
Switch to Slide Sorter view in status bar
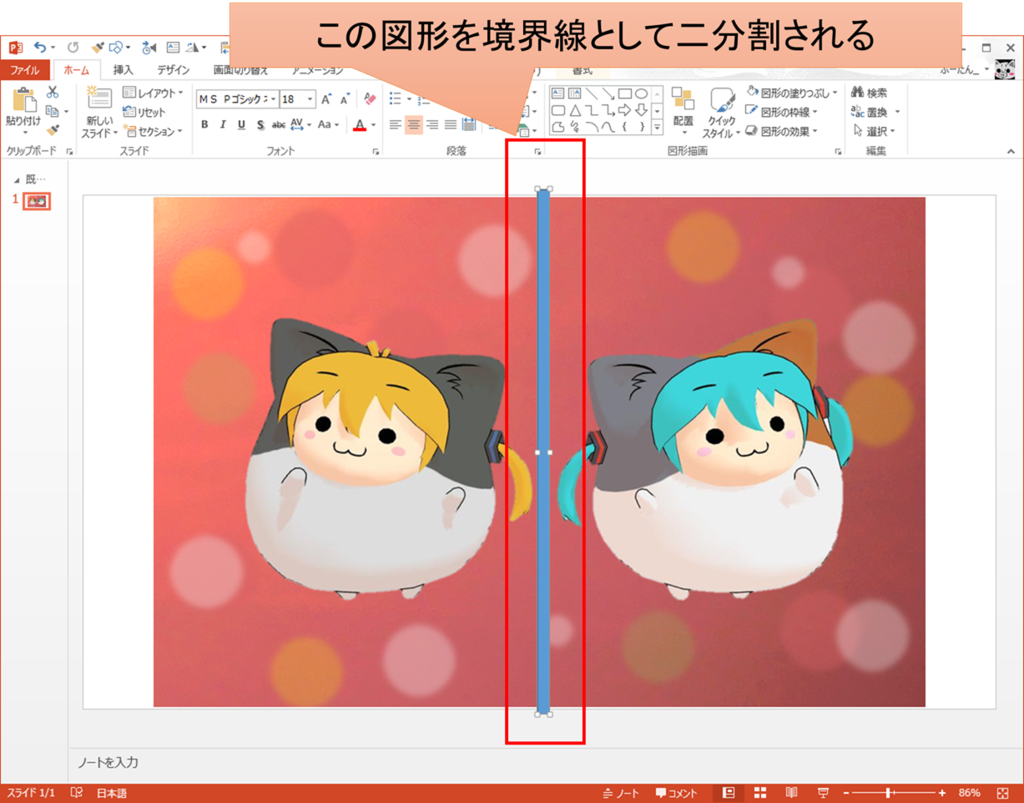click(x=760, y=793)
